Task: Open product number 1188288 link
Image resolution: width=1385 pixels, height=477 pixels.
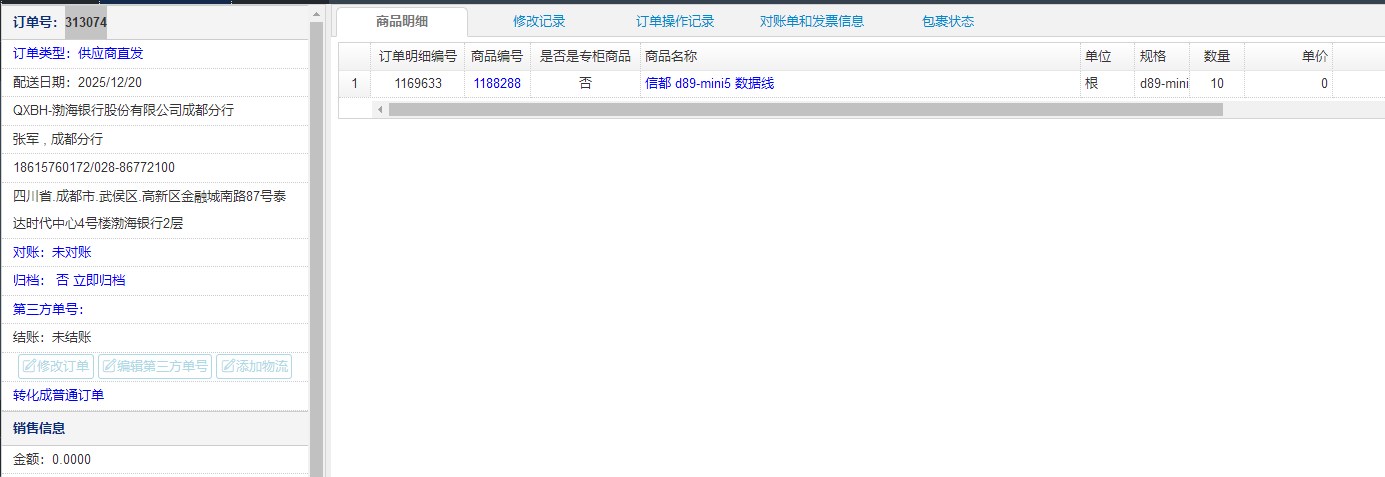Action: click(497, 84)
